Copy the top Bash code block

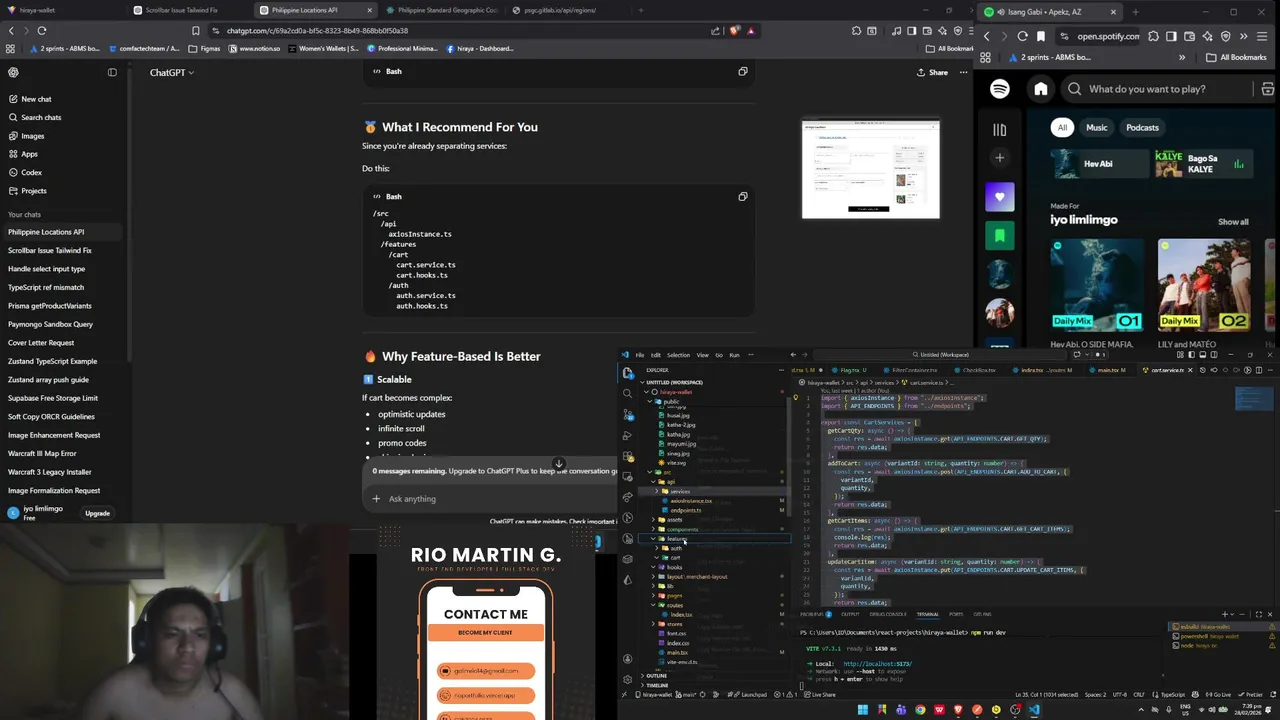point(742,72)
